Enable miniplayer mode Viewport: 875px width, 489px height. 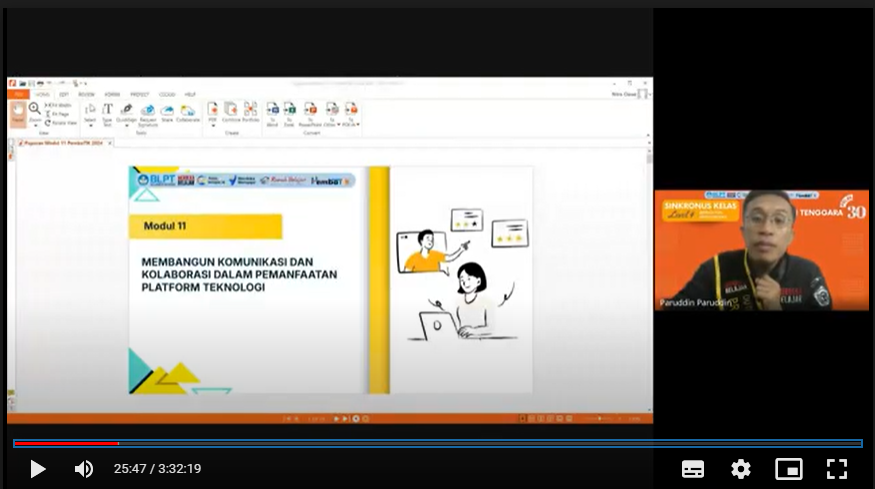click(x=789, y=469)
